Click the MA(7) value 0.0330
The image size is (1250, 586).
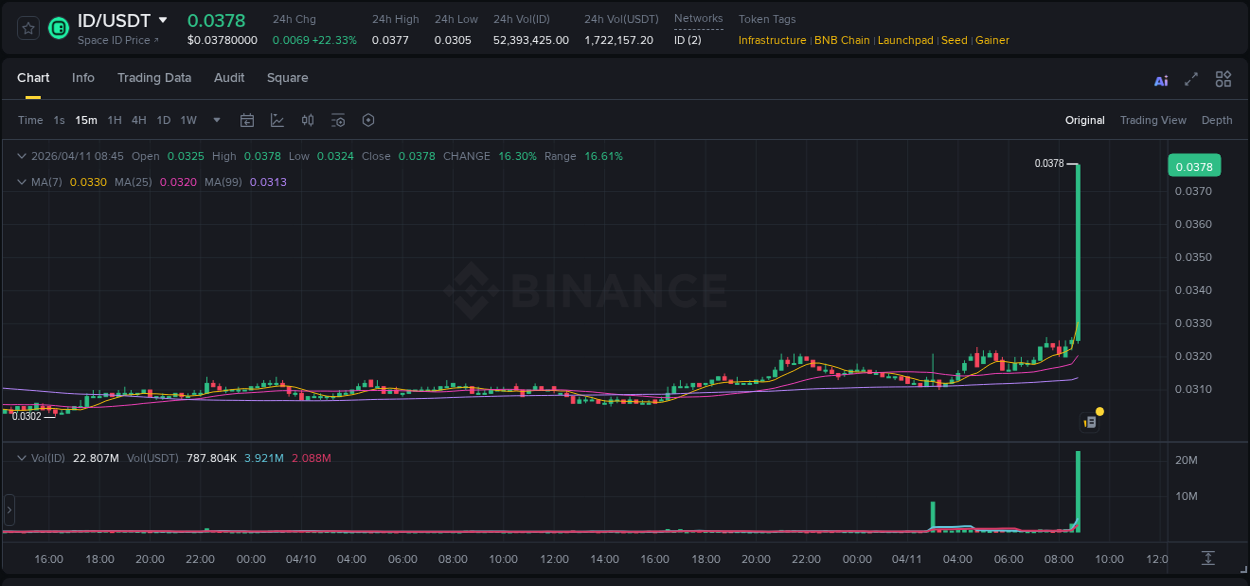[x=88, y=182]
